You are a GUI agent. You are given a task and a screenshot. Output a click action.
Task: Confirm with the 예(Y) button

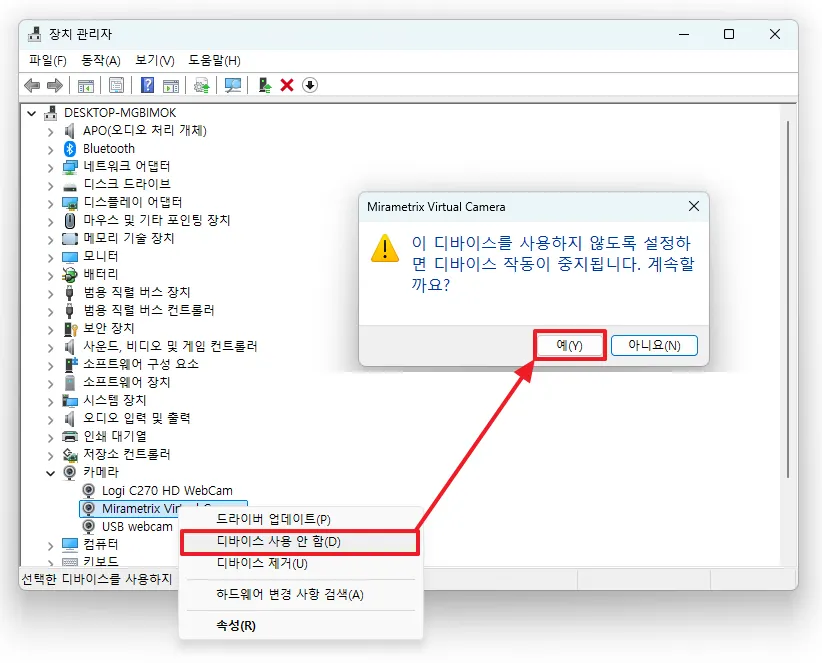tap(569, 345)
